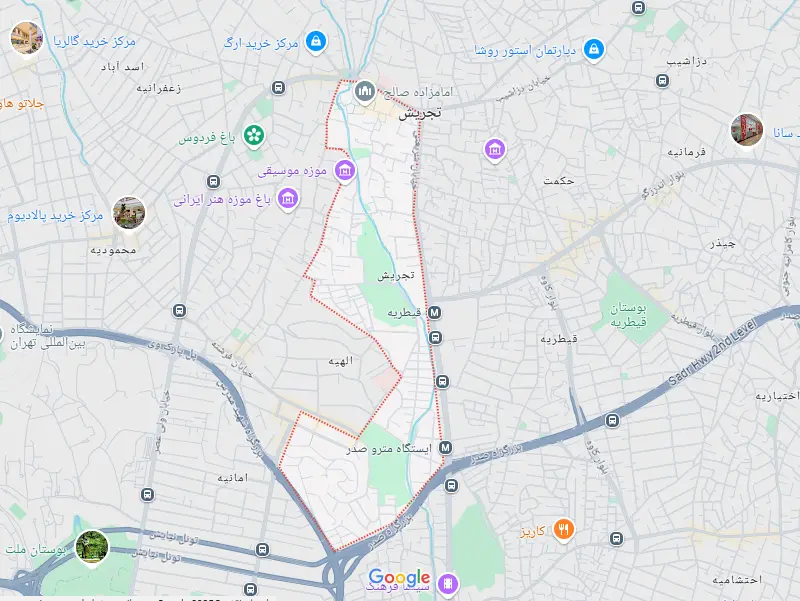The image size is (800, 601).
Task: Click the مرکز خرید ارگ shopping pin
Action: tap(316, 41)
